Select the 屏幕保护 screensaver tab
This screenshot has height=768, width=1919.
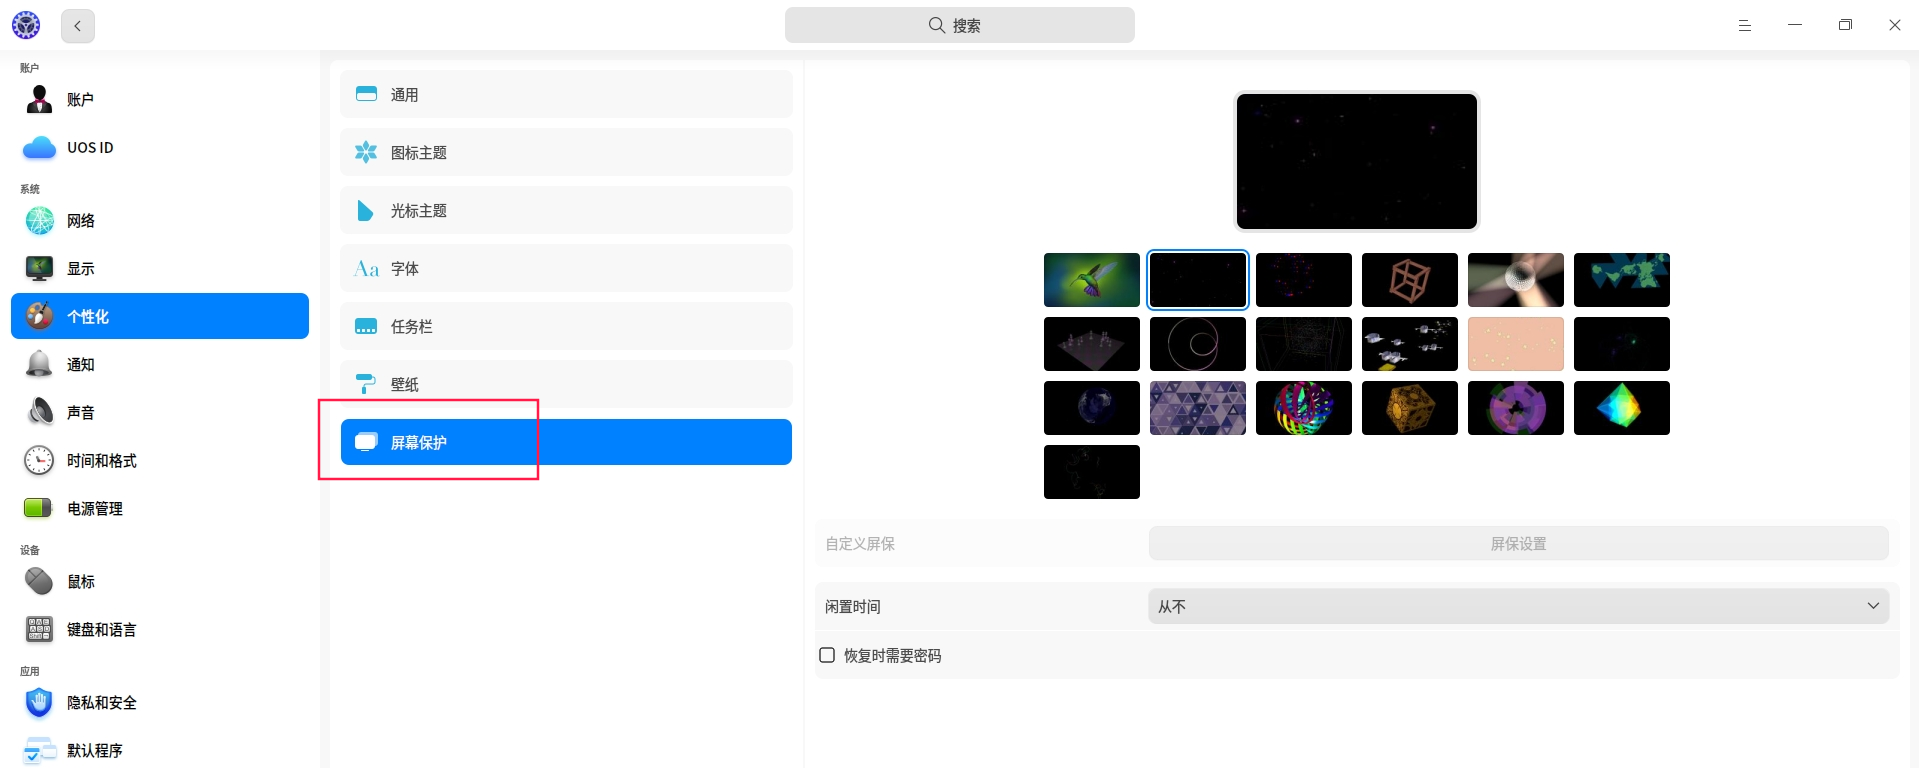coord(566,442)
